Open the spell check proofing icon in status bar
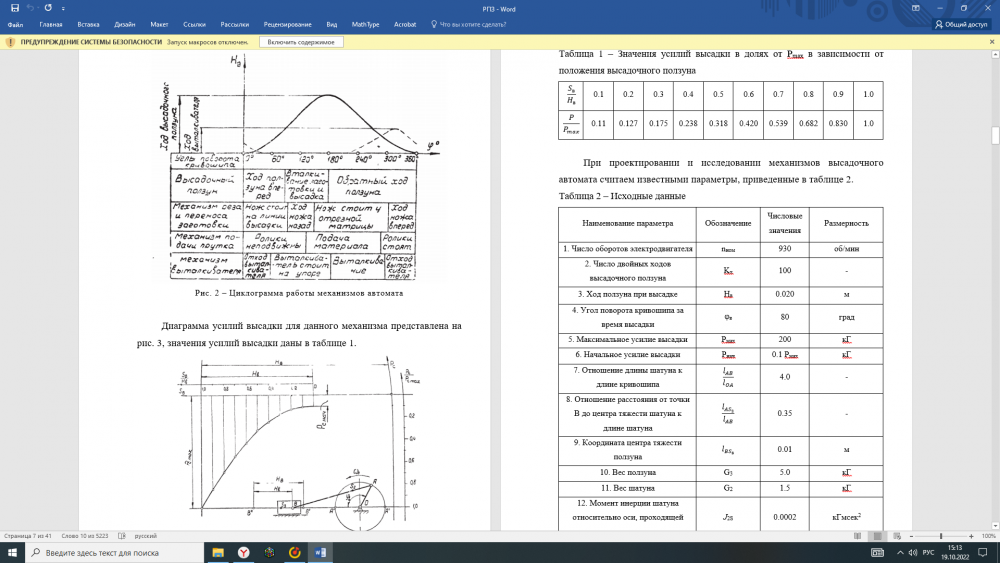This screenshot has width=1000, height=563. coord(124,535)
